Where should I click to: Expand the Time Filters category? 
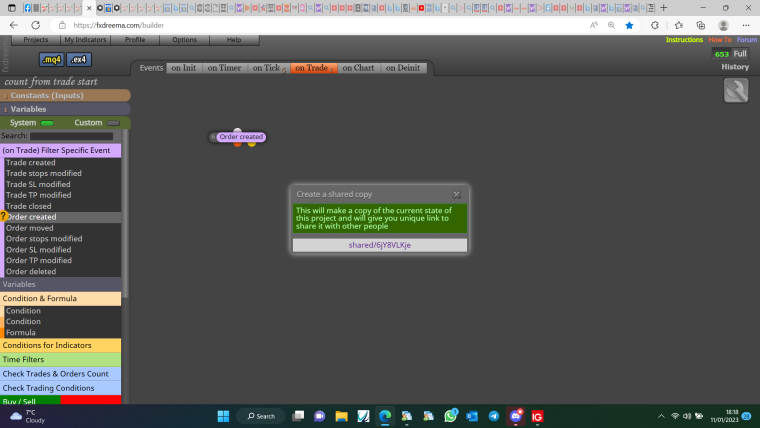click(x=61, y=359)
